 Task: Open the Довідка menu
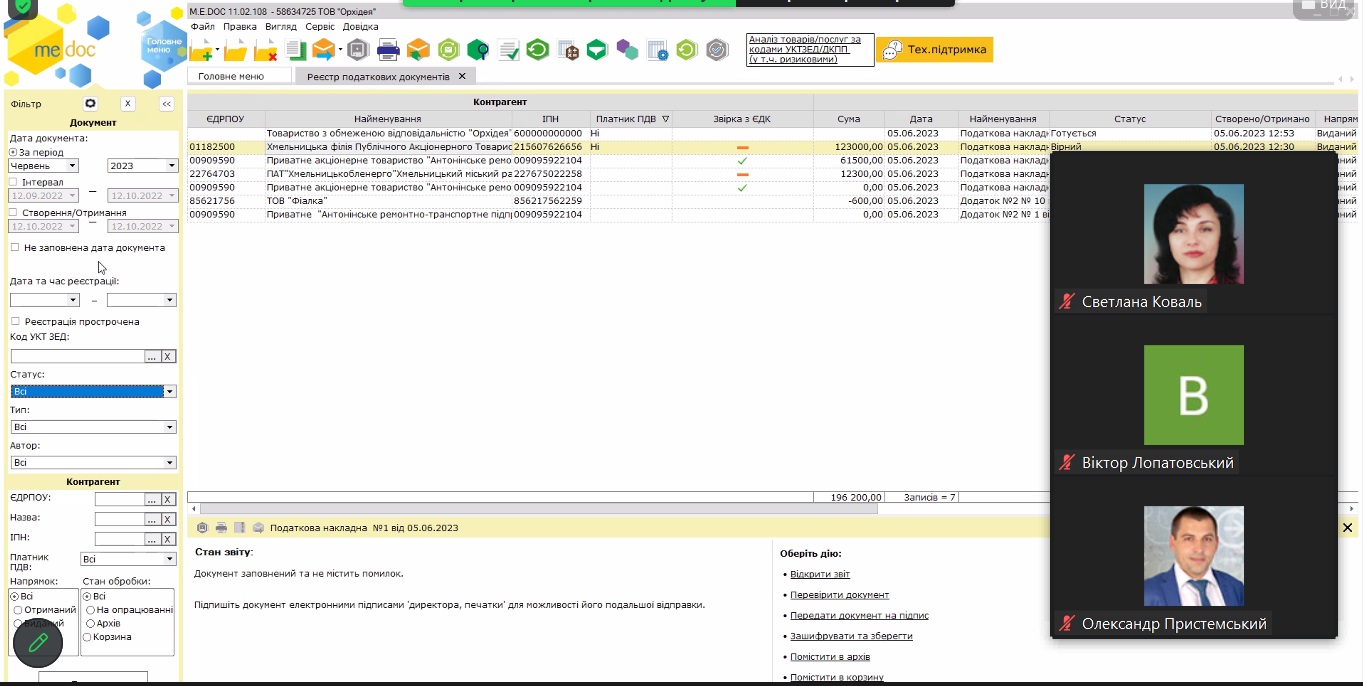point(361,27)
